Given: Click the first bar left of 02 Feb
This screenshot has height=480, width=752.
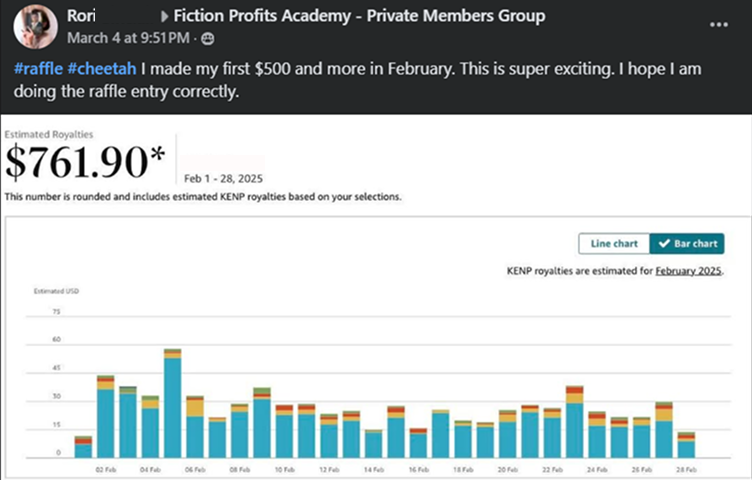Looking at the screenshot, I should [83, 448].
